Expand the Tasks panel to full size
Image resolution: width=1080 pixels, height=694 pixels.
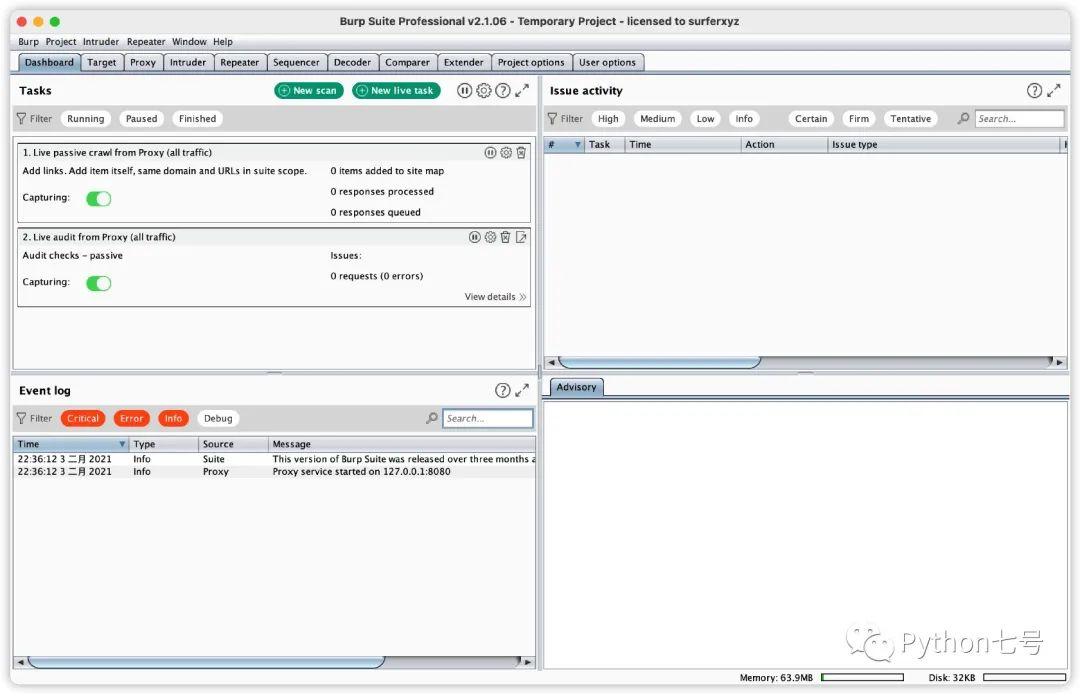(522, 90)
